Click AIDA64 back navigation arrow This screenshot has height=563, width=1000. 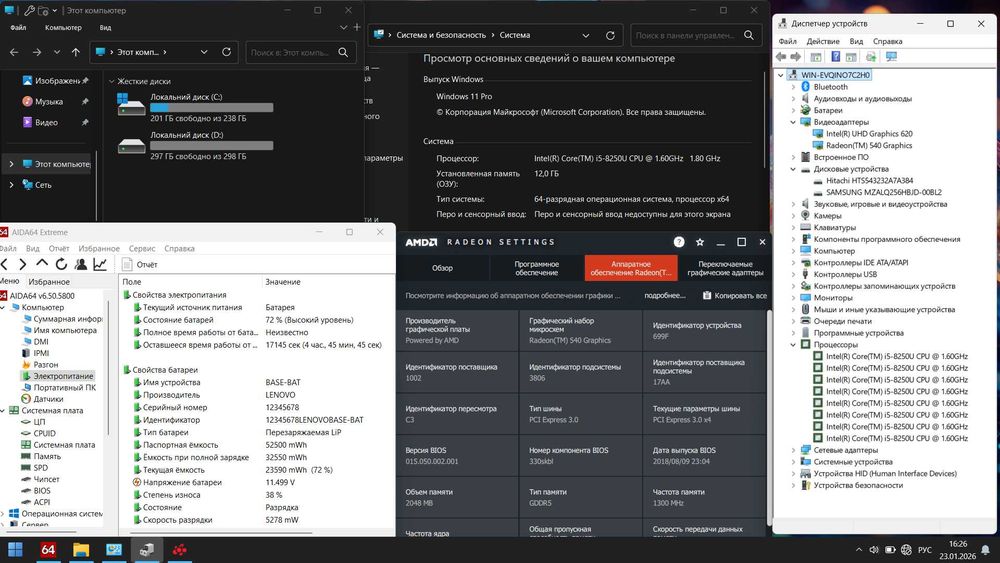pos(4,264)
